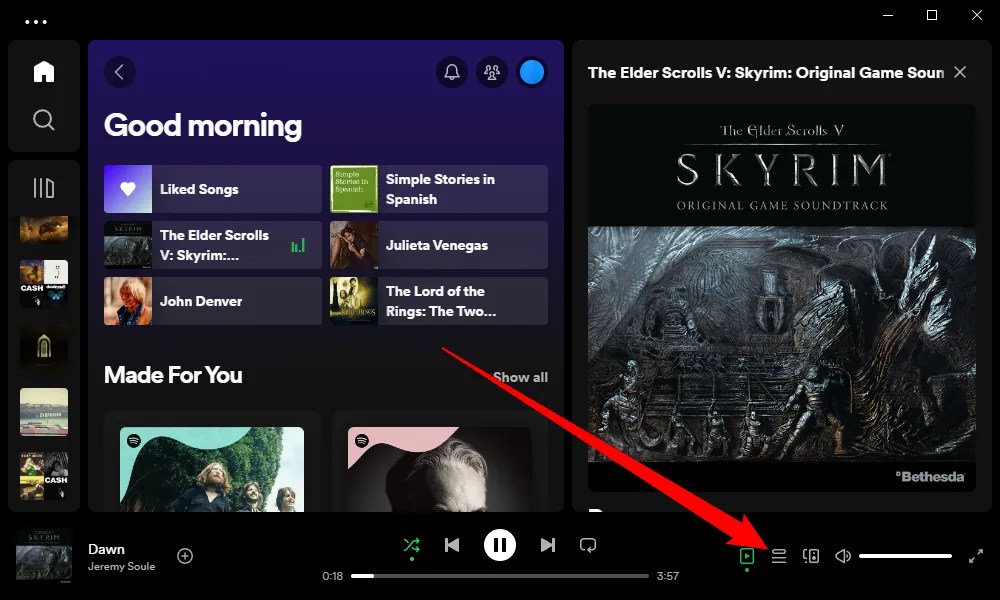Viewport: 1000px width, 600px height.
Task: Navigate back with the arrow
Action: point(120,72)
